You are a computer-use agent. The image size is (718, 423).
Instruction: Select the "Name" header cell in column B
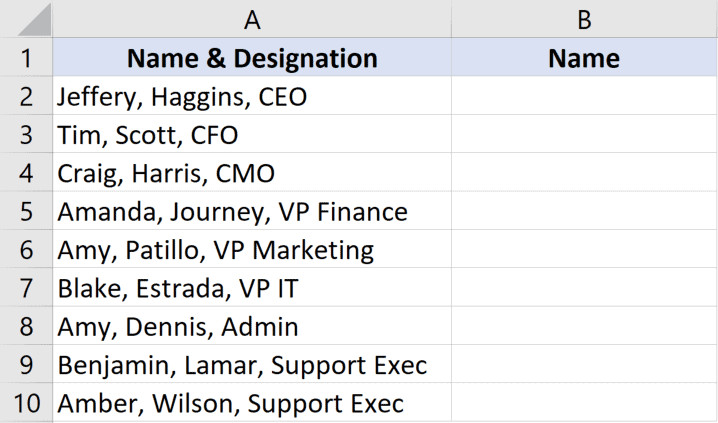pyautogui.click(x=584, y=57)
